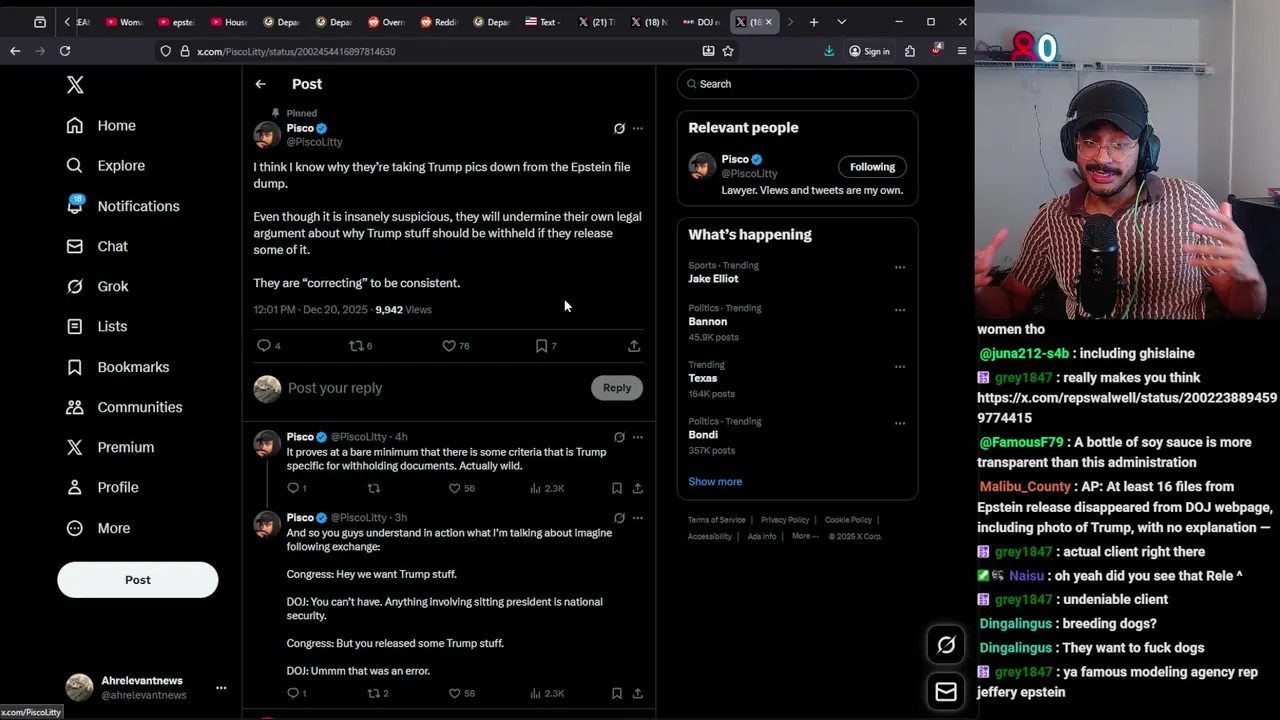Open floating Messages envelope button

coord(946,692)
